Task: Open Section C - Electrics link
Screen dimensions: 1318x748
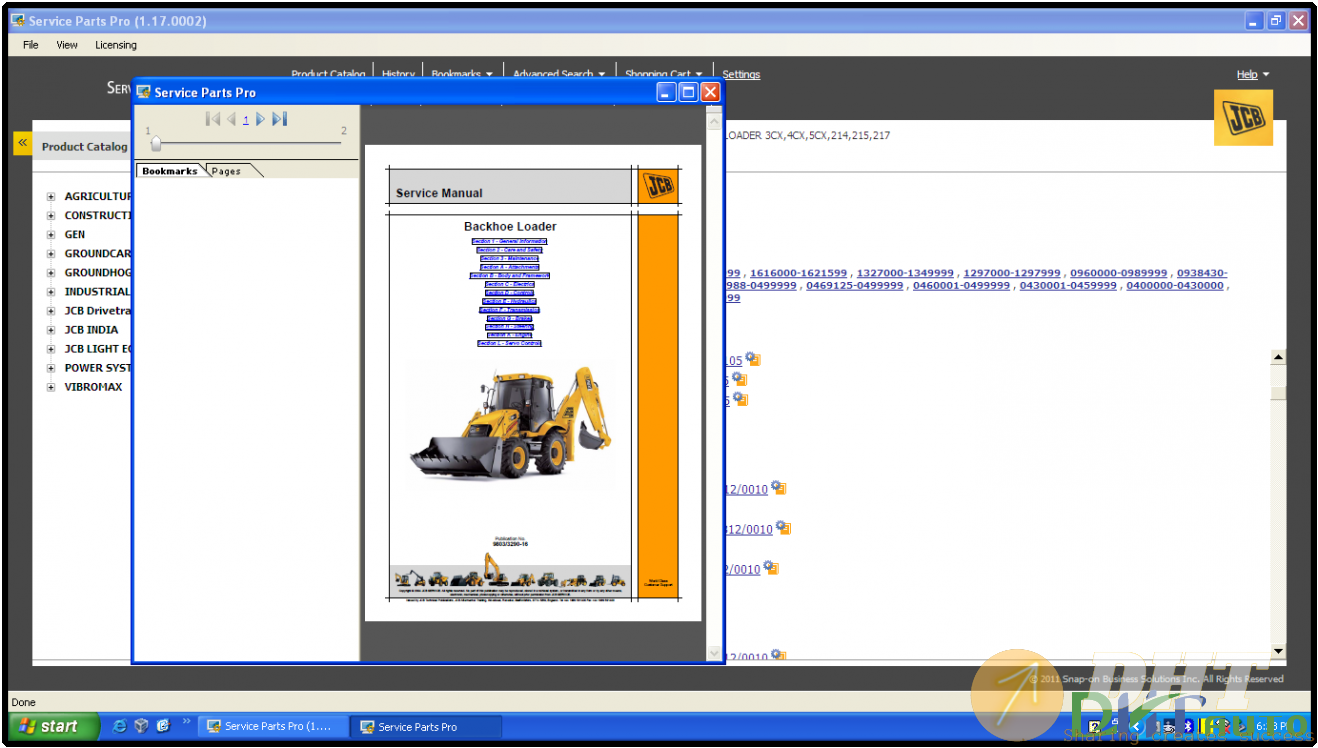Action: pos(510,284)
